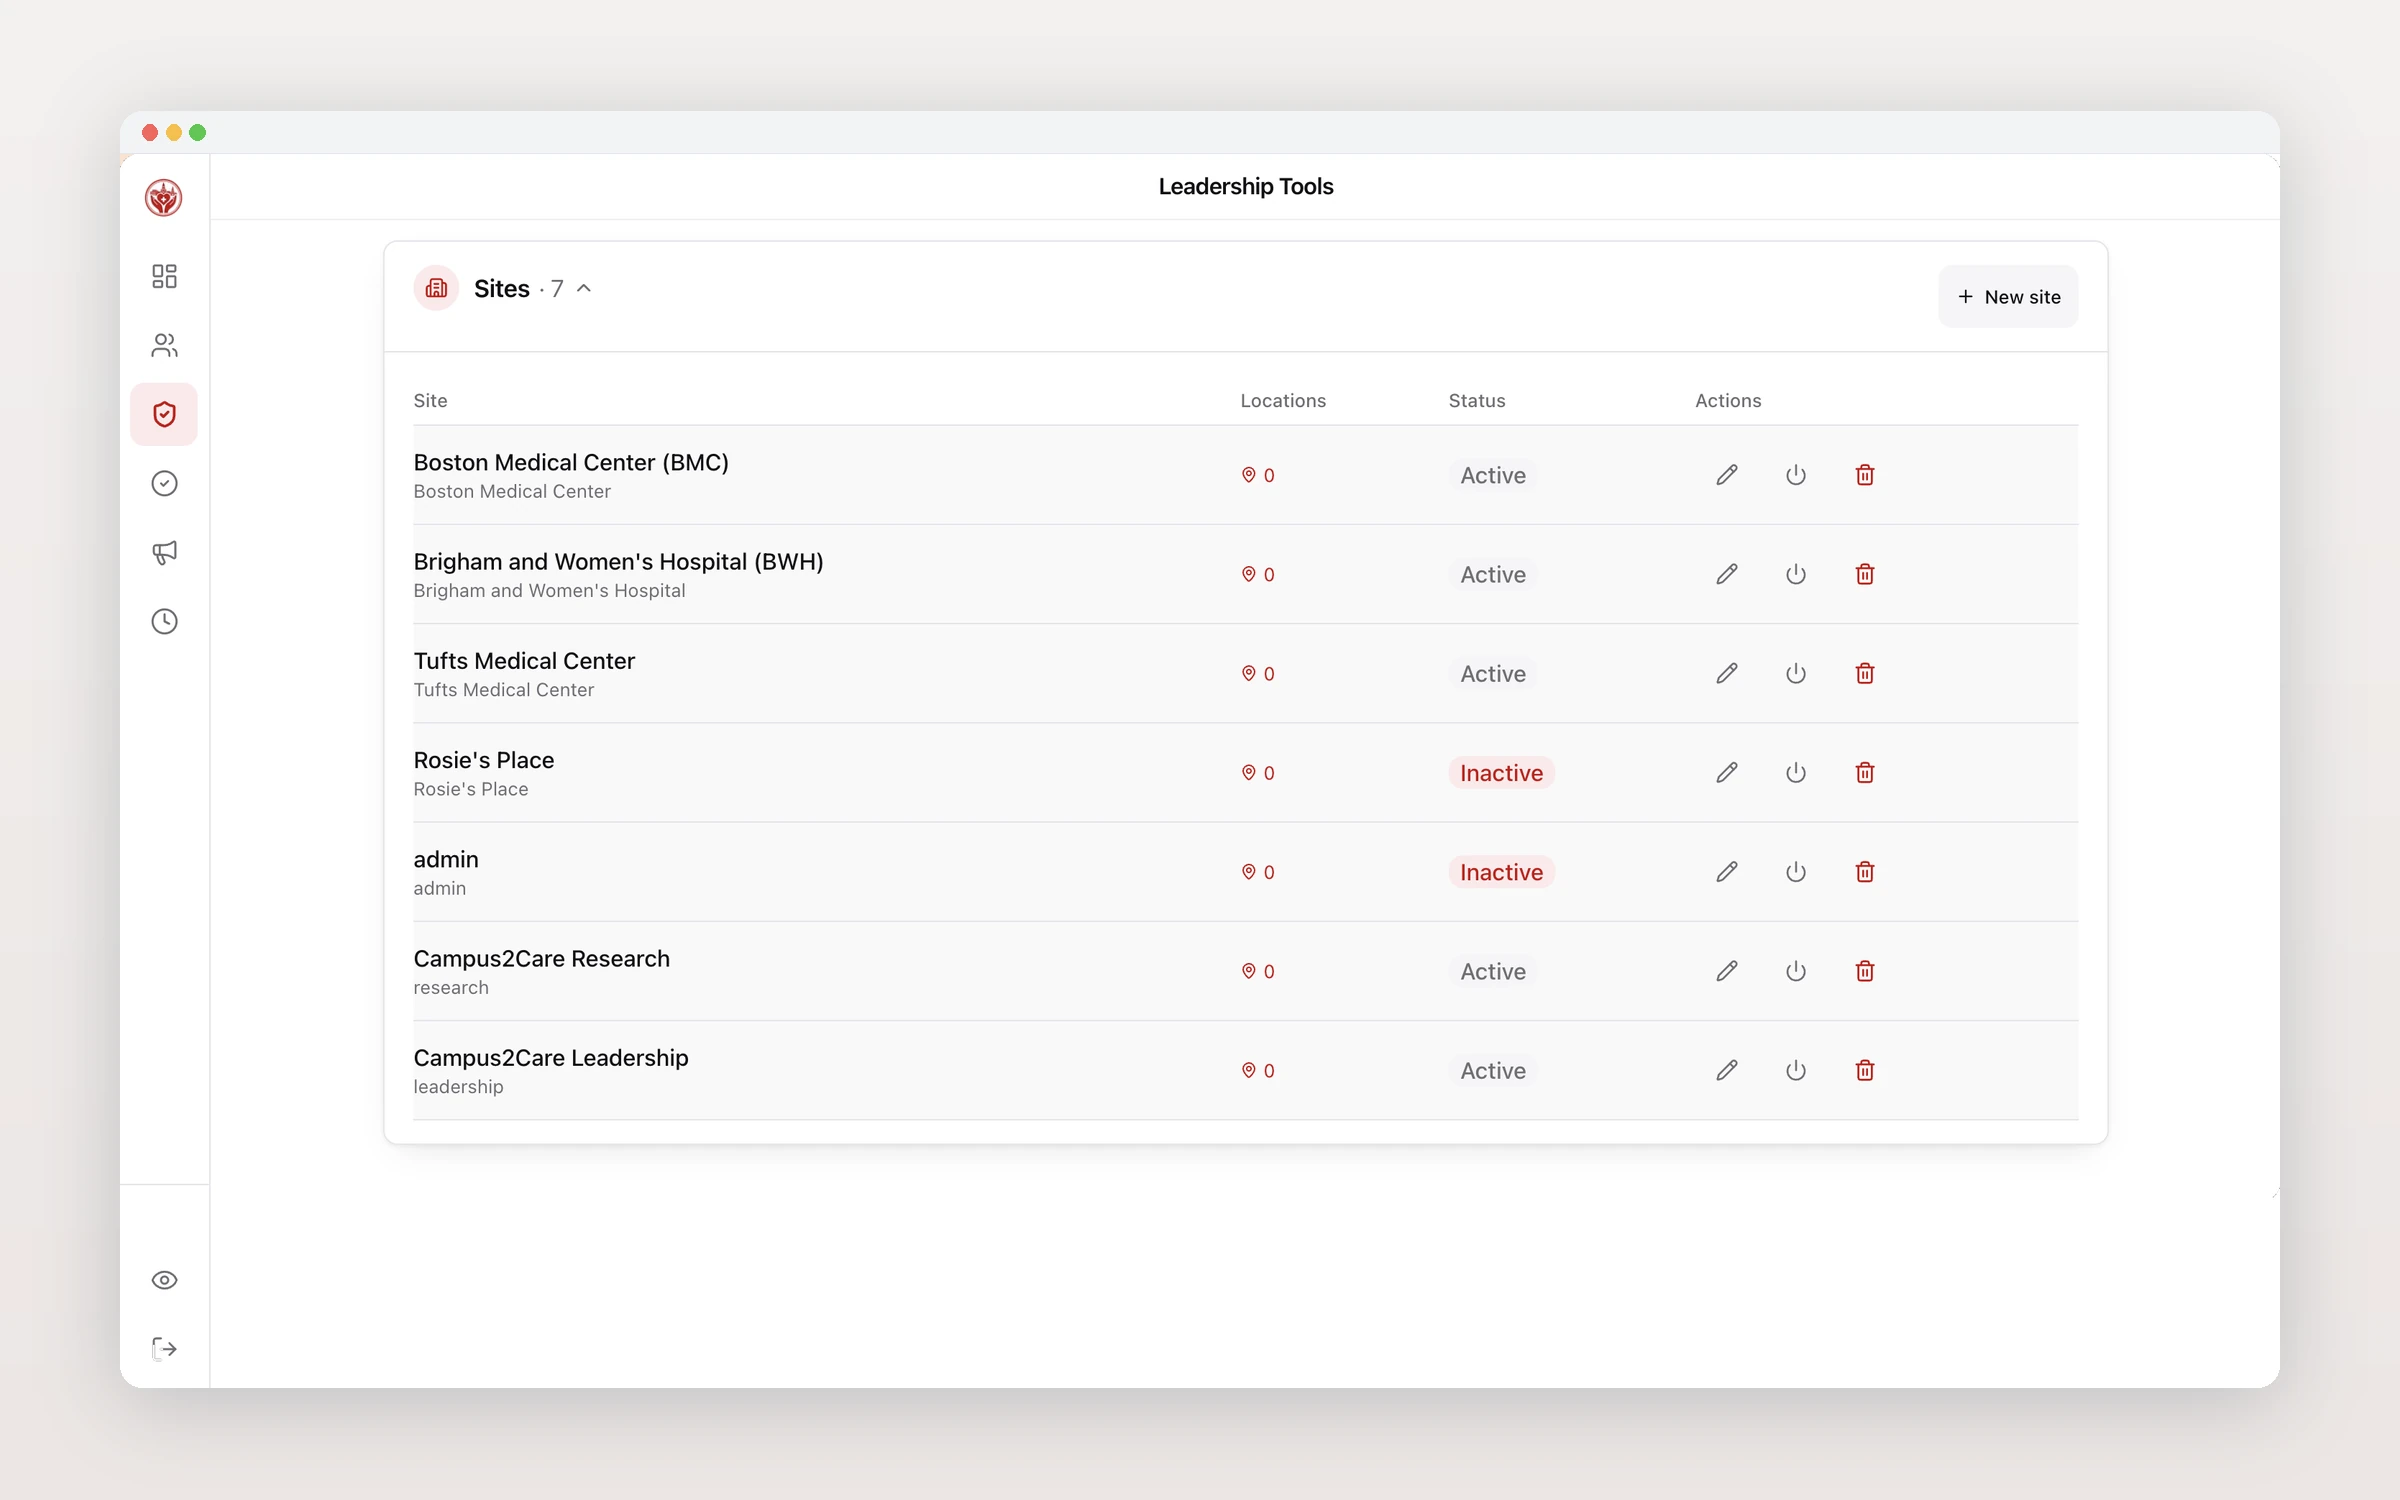The width and height of the screenshot is (2400, 1500).
Task: Edit the admin site row
Action: 1727,872
